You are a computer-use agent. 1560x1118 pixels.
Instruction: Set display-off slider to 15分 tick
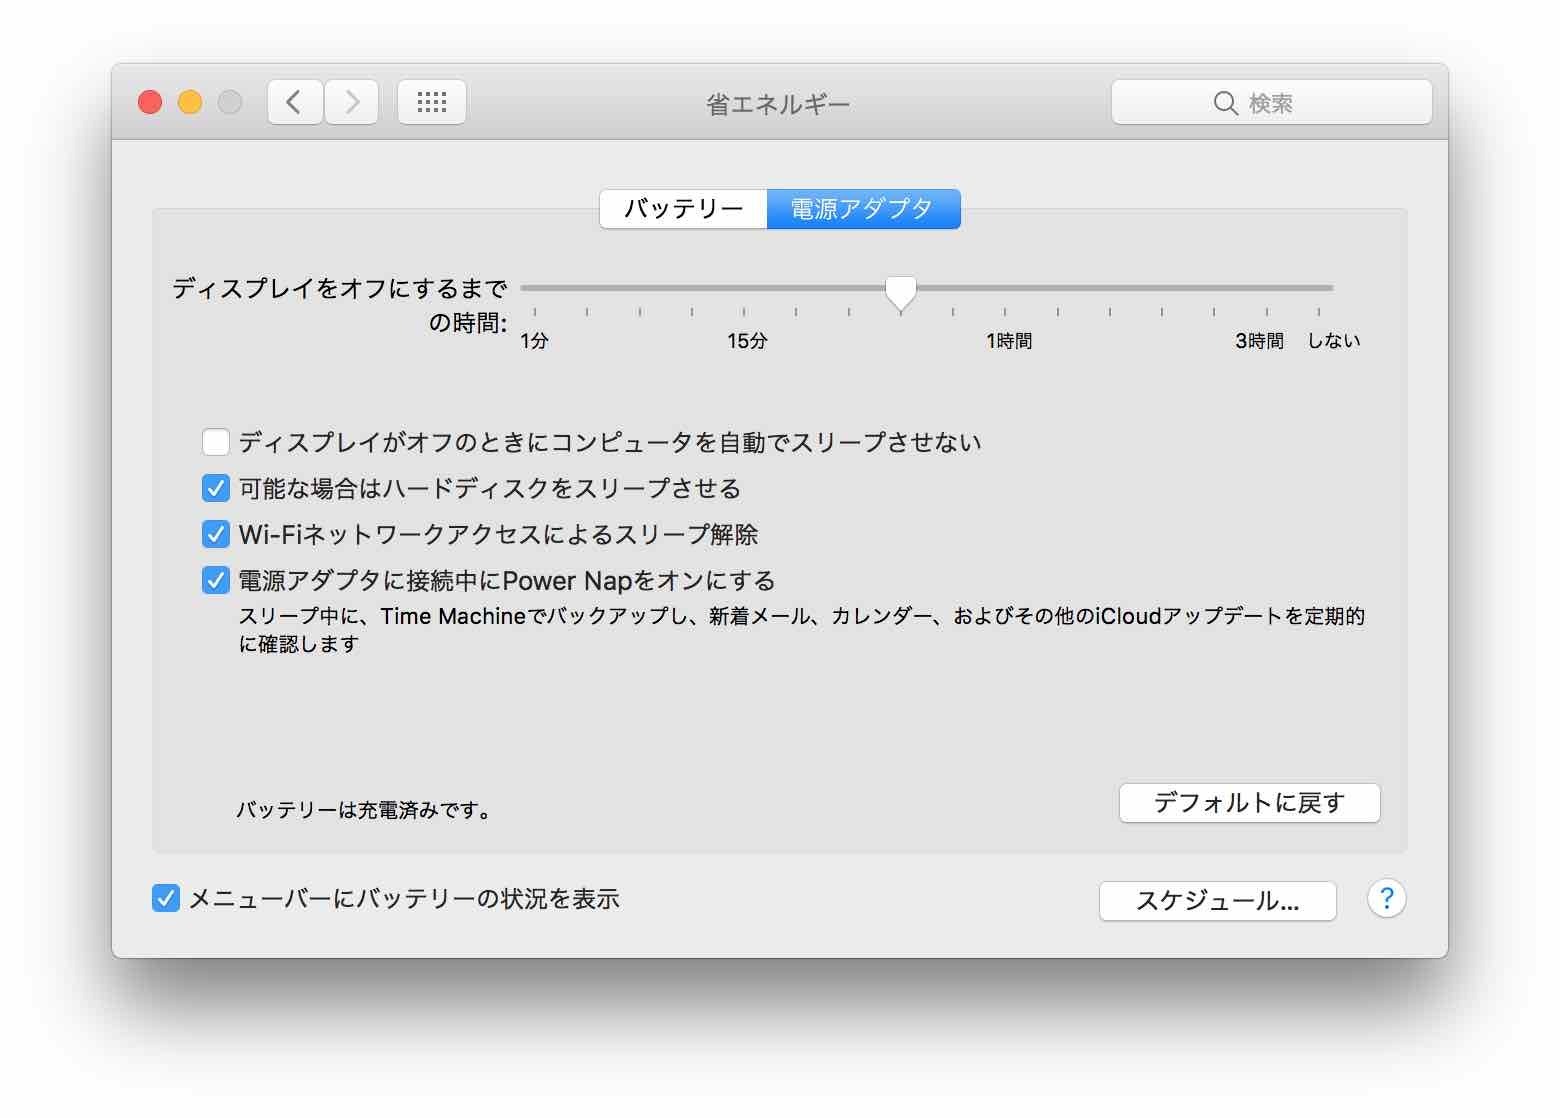click(x=744, y=288)
